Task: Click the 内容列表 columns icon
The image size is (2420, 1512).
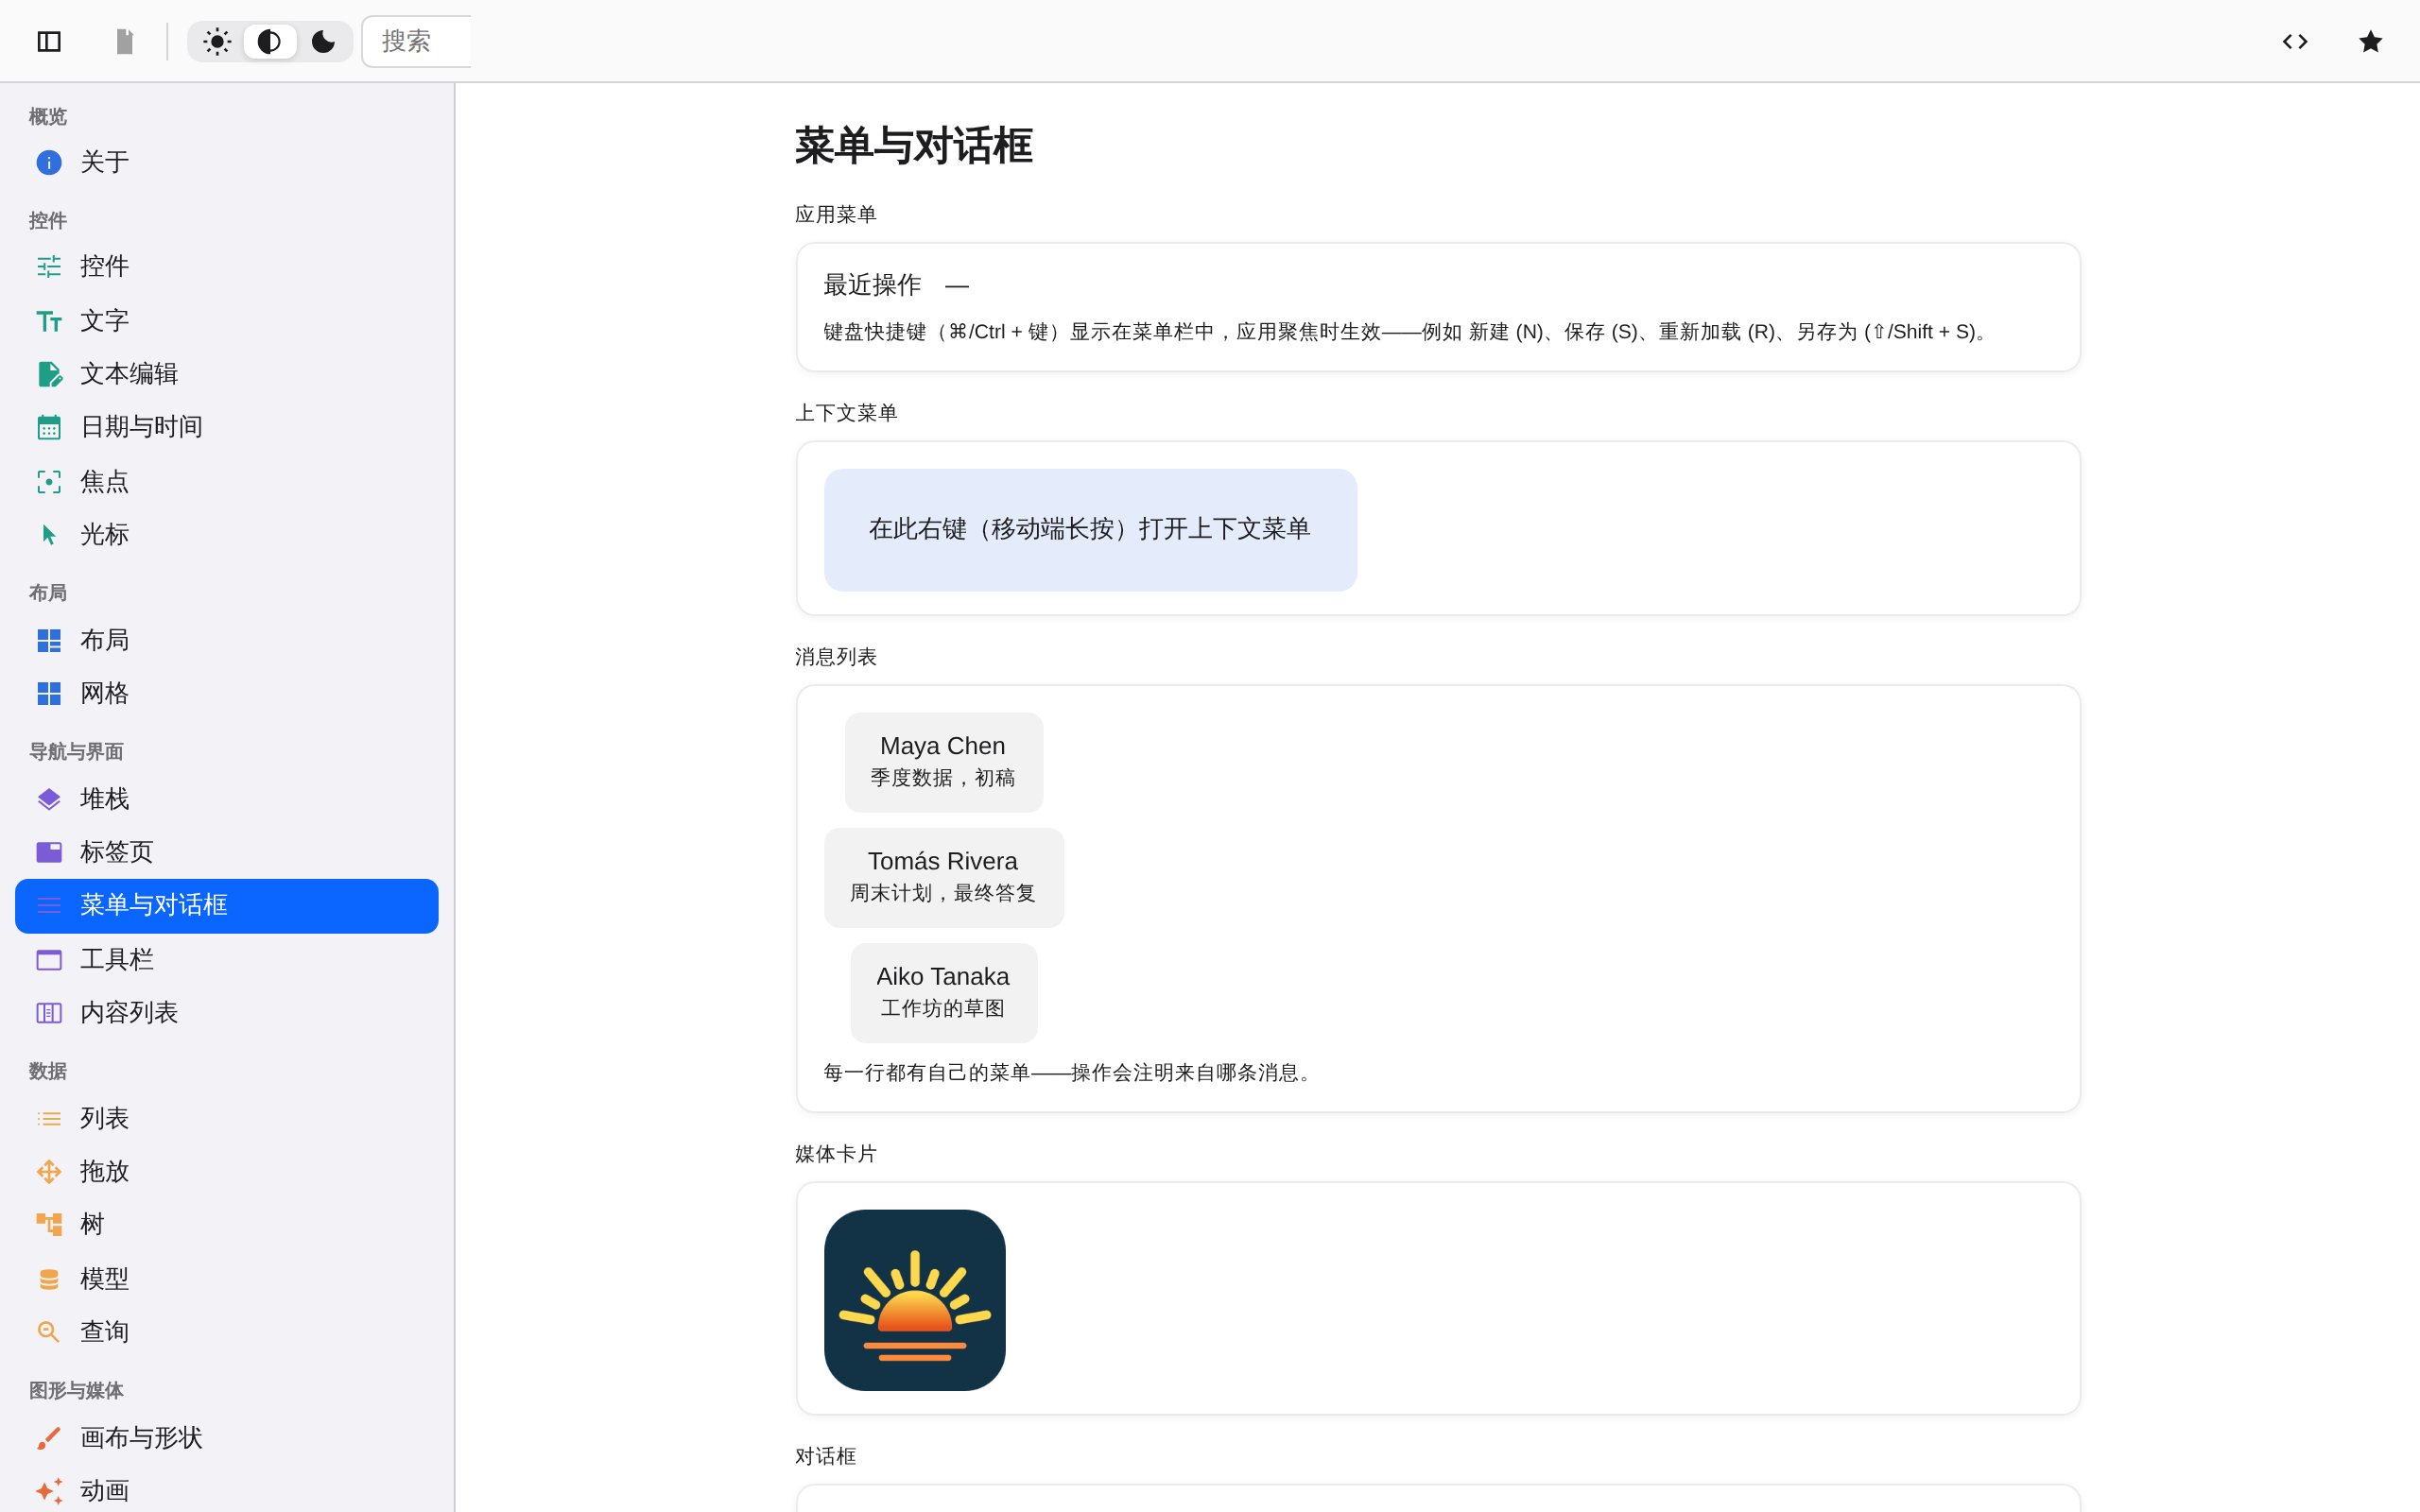Action: pos(49,1013)
